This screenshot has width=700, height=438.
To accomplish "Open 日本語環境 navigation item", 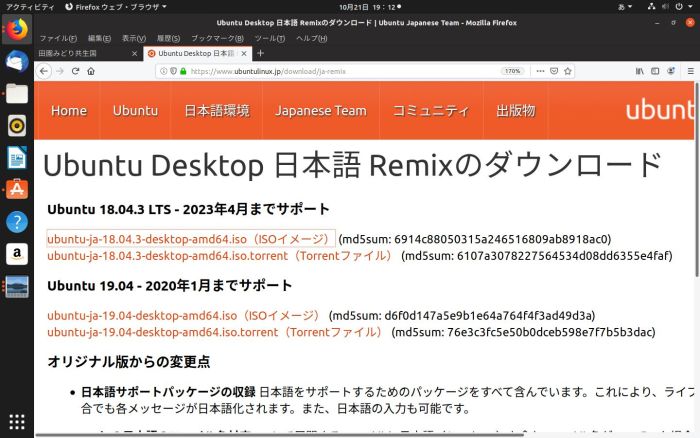I will point(217,111).
